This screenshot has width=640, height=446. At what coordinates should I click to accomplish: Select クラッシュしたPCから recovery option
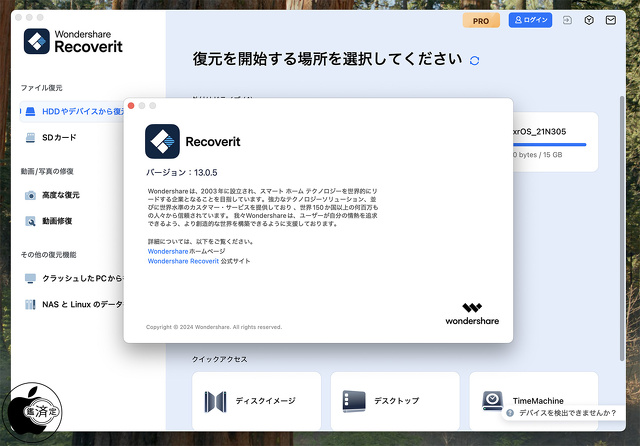[x=83, y=278]
